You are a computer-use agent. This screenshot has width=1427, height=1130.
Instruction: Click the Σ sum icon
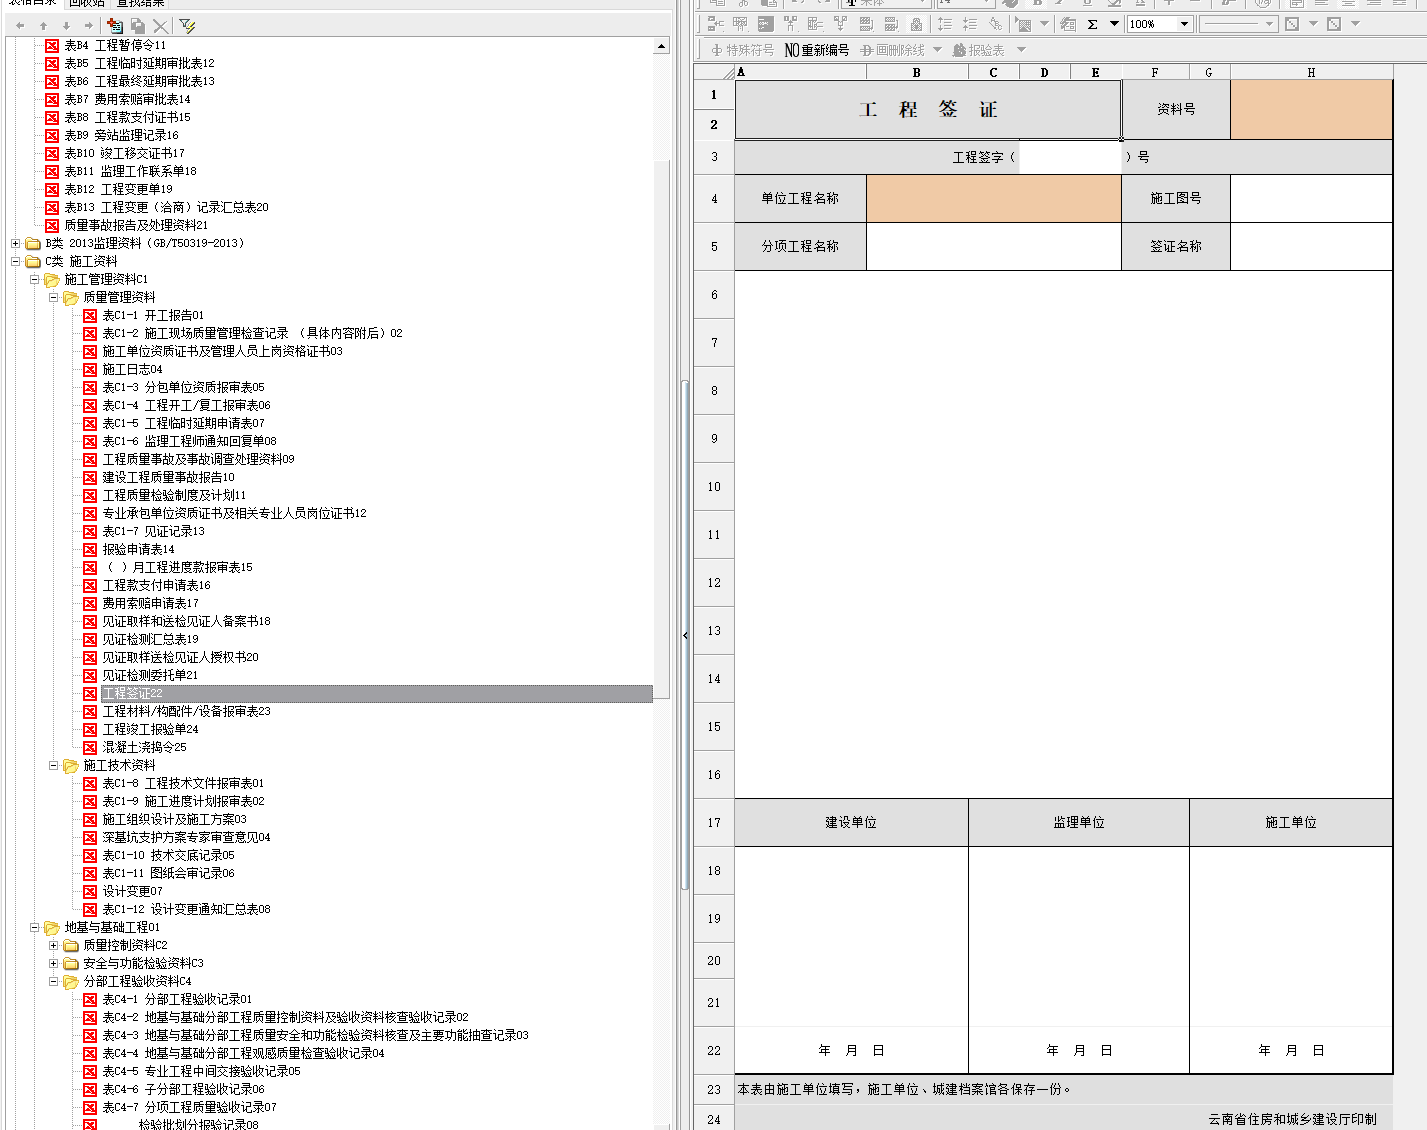pos(1092,24)
